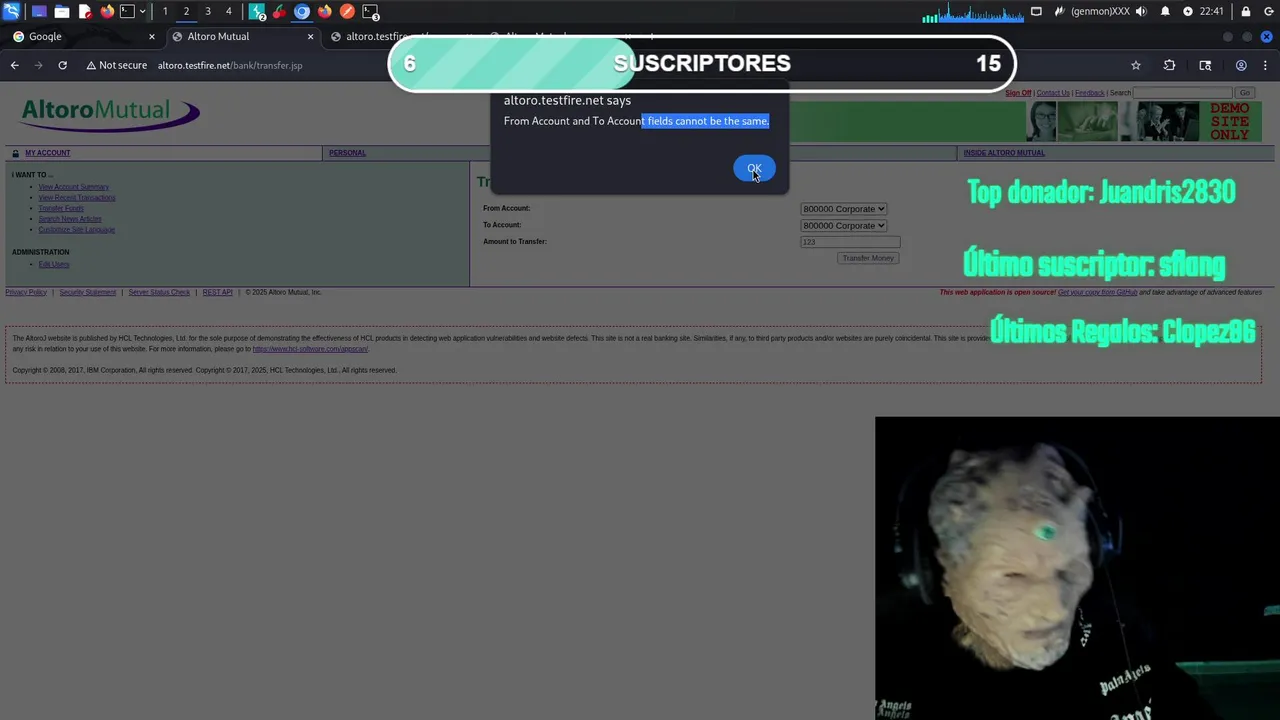Open the file manager from the panel

(62, 12)
